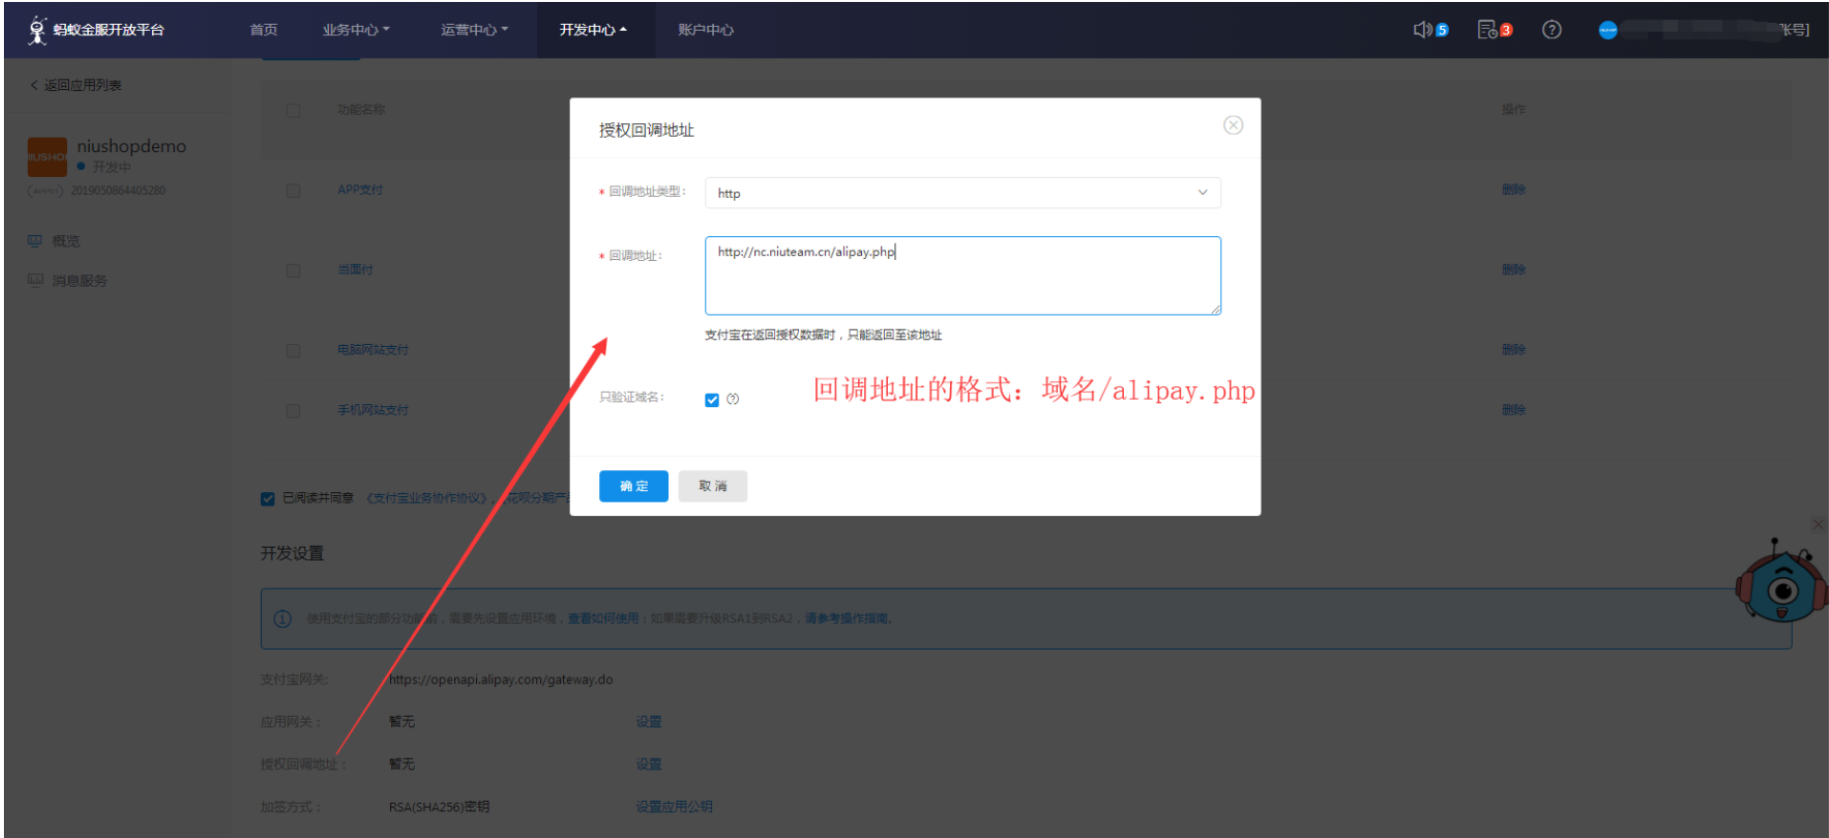
Task: Open the 查看如何使用 link in banner
Action: tap(603, 619)
